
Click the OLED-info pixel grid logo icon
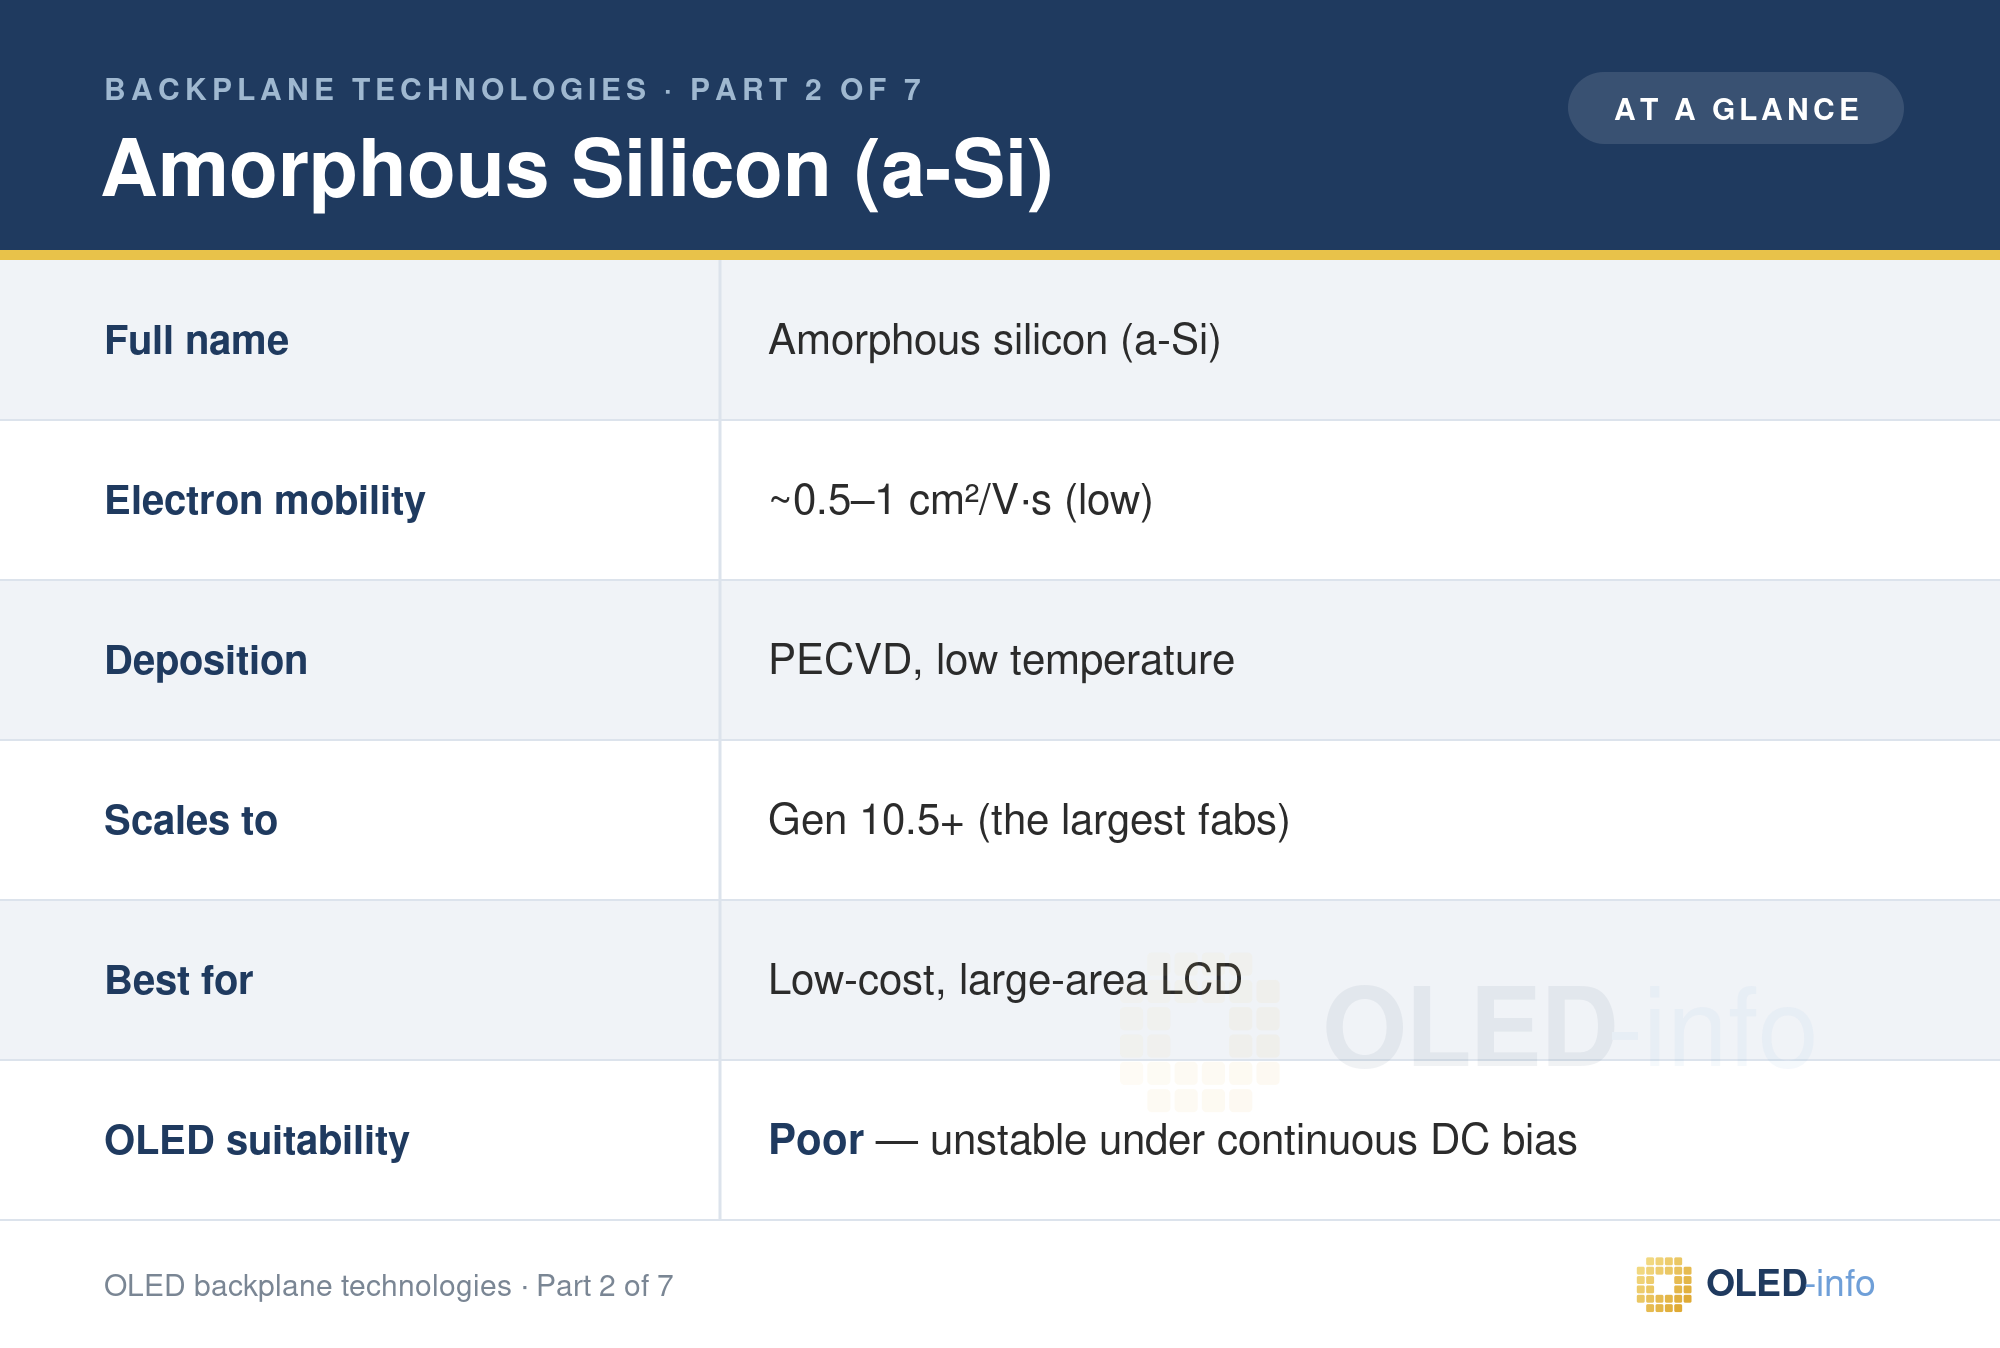(1664, 1284)
